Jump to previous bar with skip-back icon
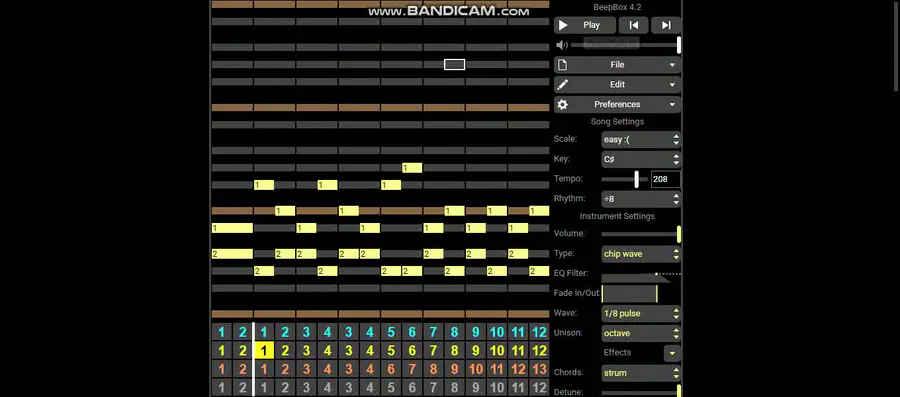Screen dimensions: 900x397 [x=634, y=25]
